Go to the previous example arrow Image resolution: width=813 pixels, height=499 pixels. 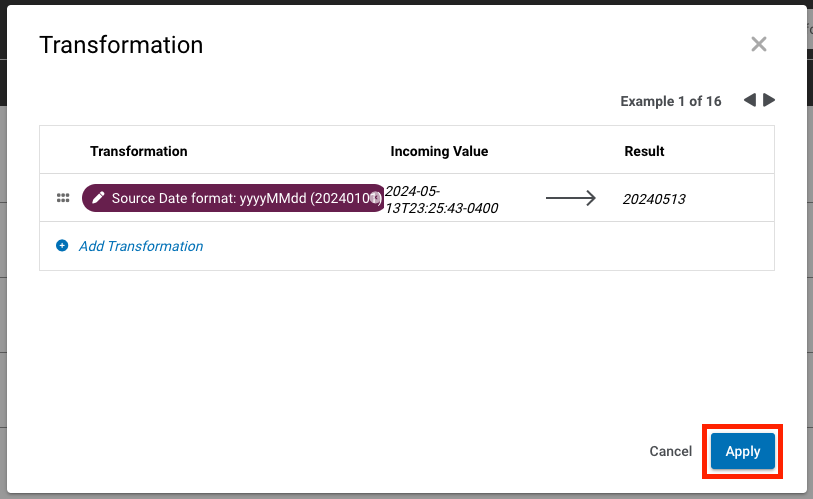click(x=749, y=100)
